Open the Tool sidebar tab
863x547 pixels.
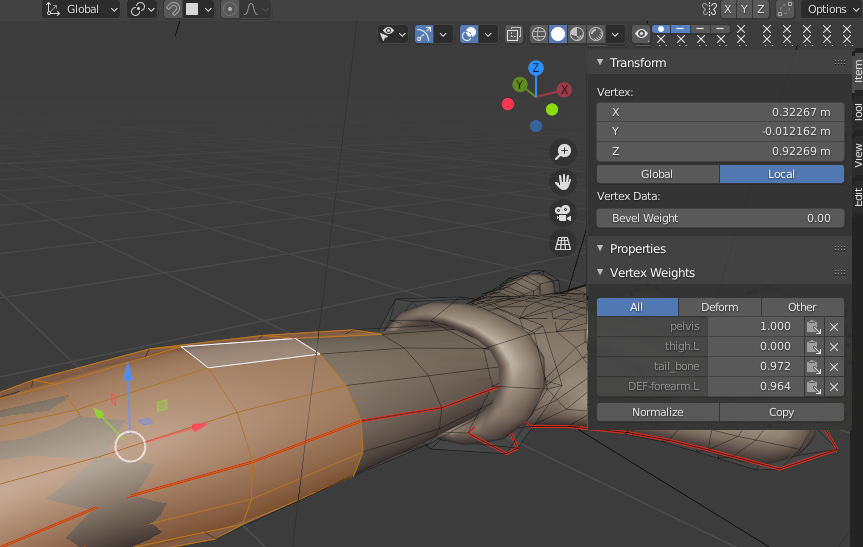click(x=857, y=112)
